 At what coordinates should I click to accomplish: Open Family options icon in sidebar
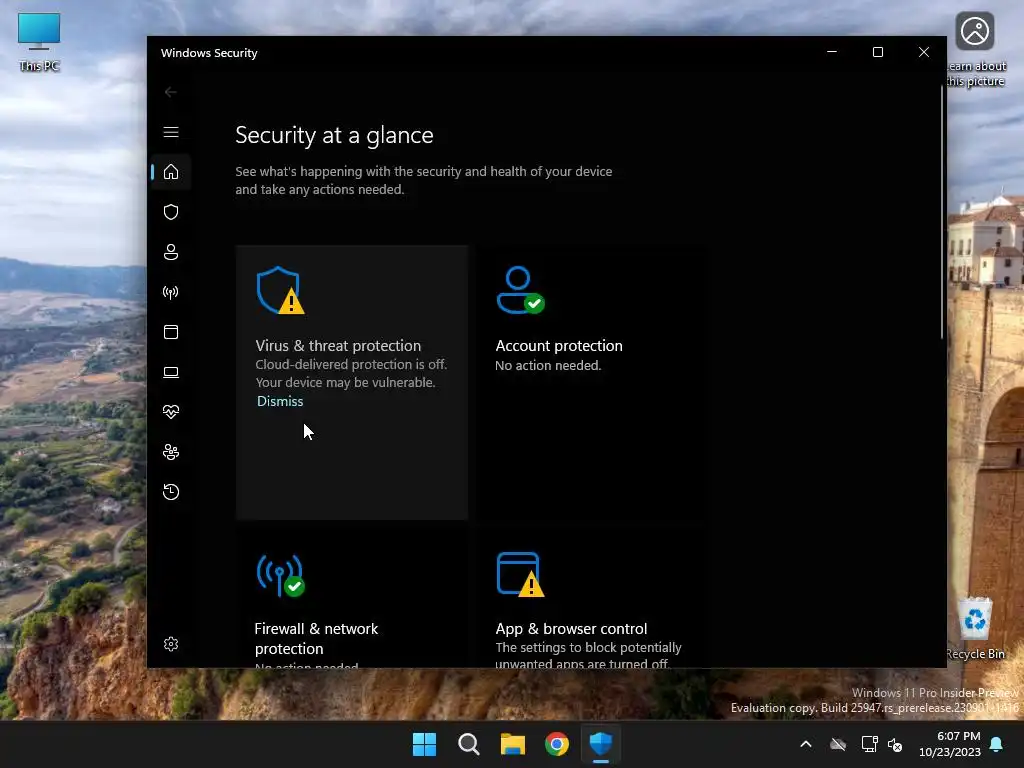click(x=170, y=452)
